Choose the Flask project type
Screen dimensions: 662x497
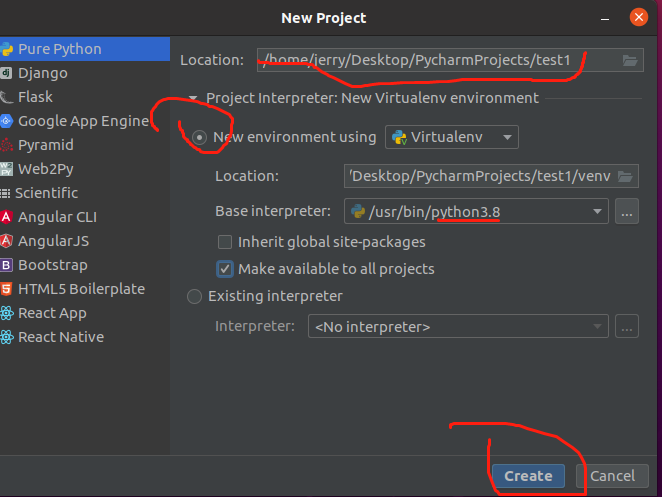pyautogui.click(x=84, y=97)
